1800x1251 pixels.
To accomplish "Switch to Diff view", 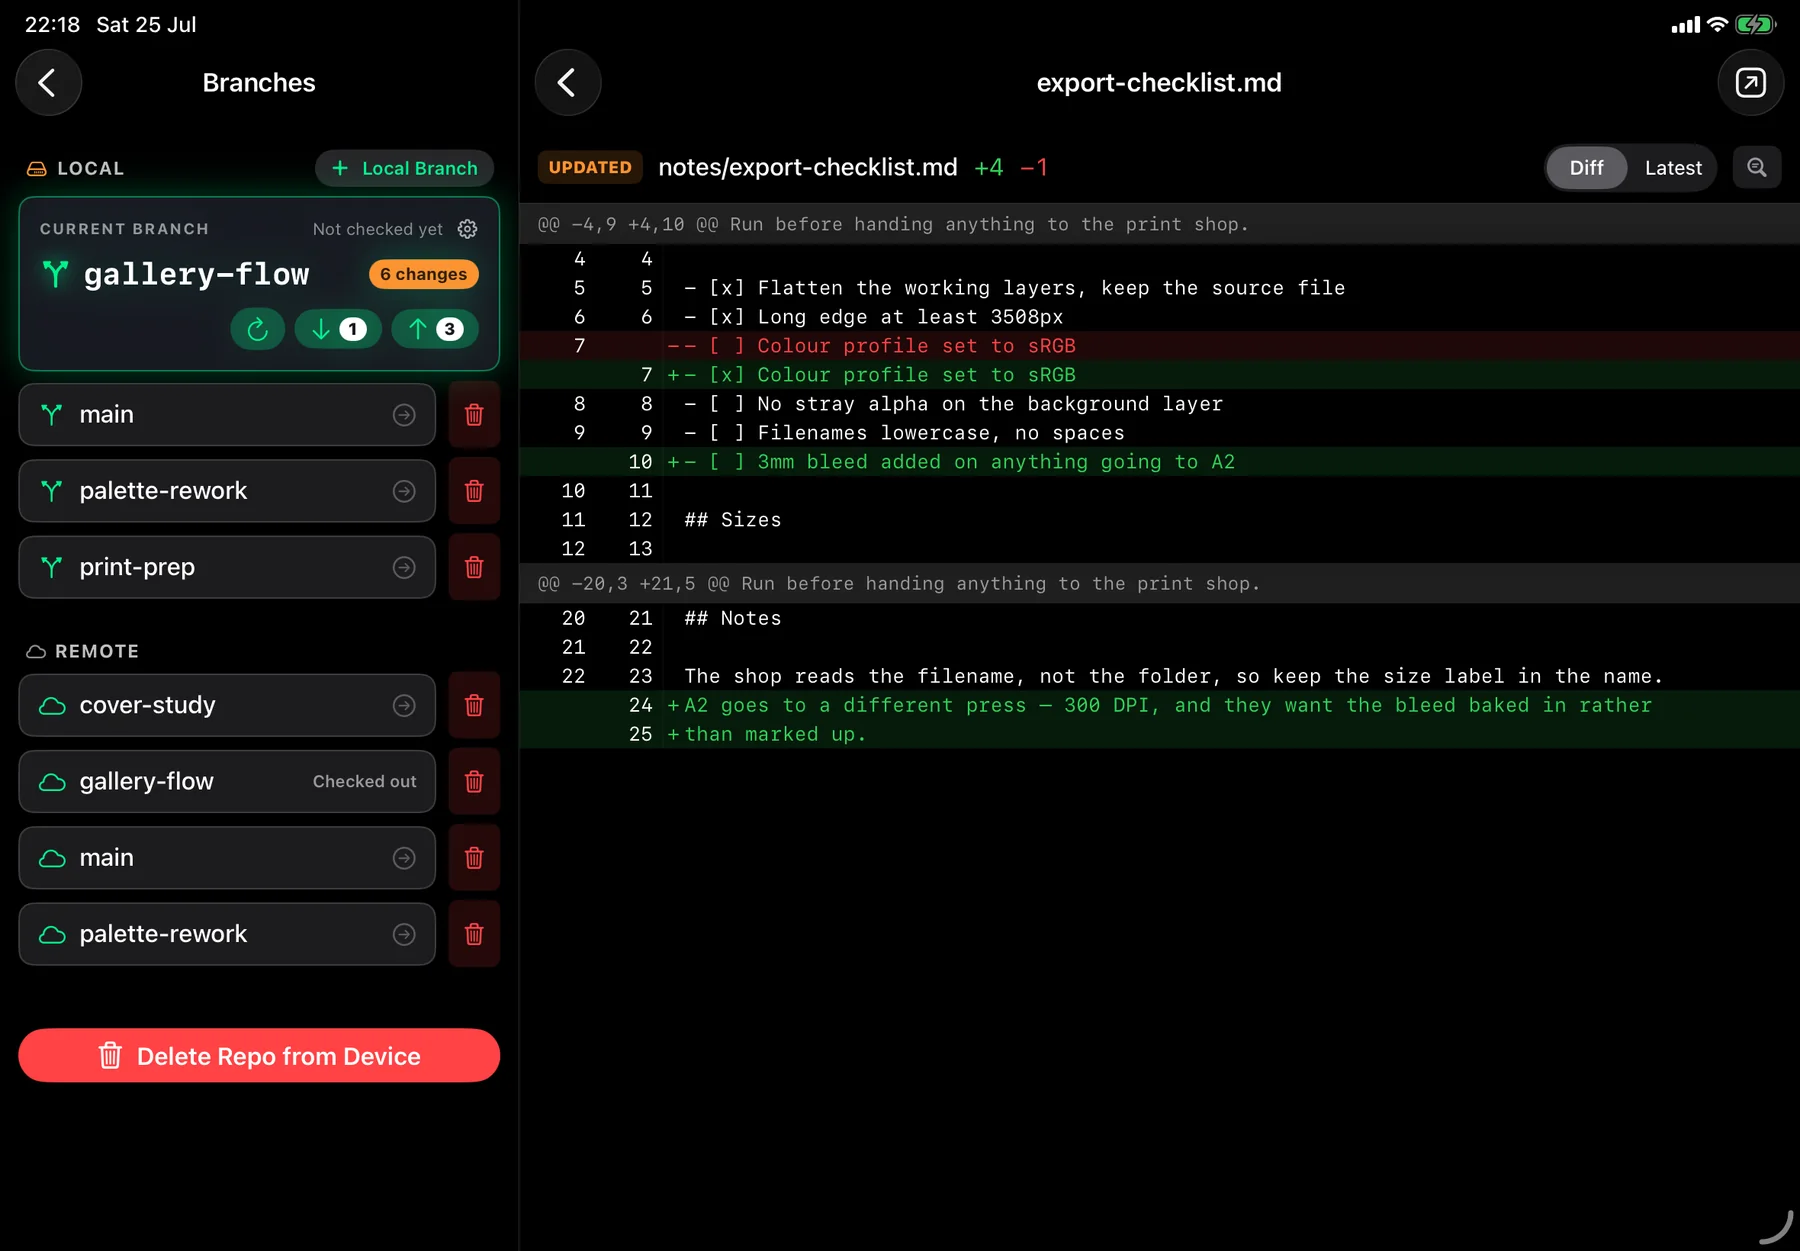I will 1586,167.
